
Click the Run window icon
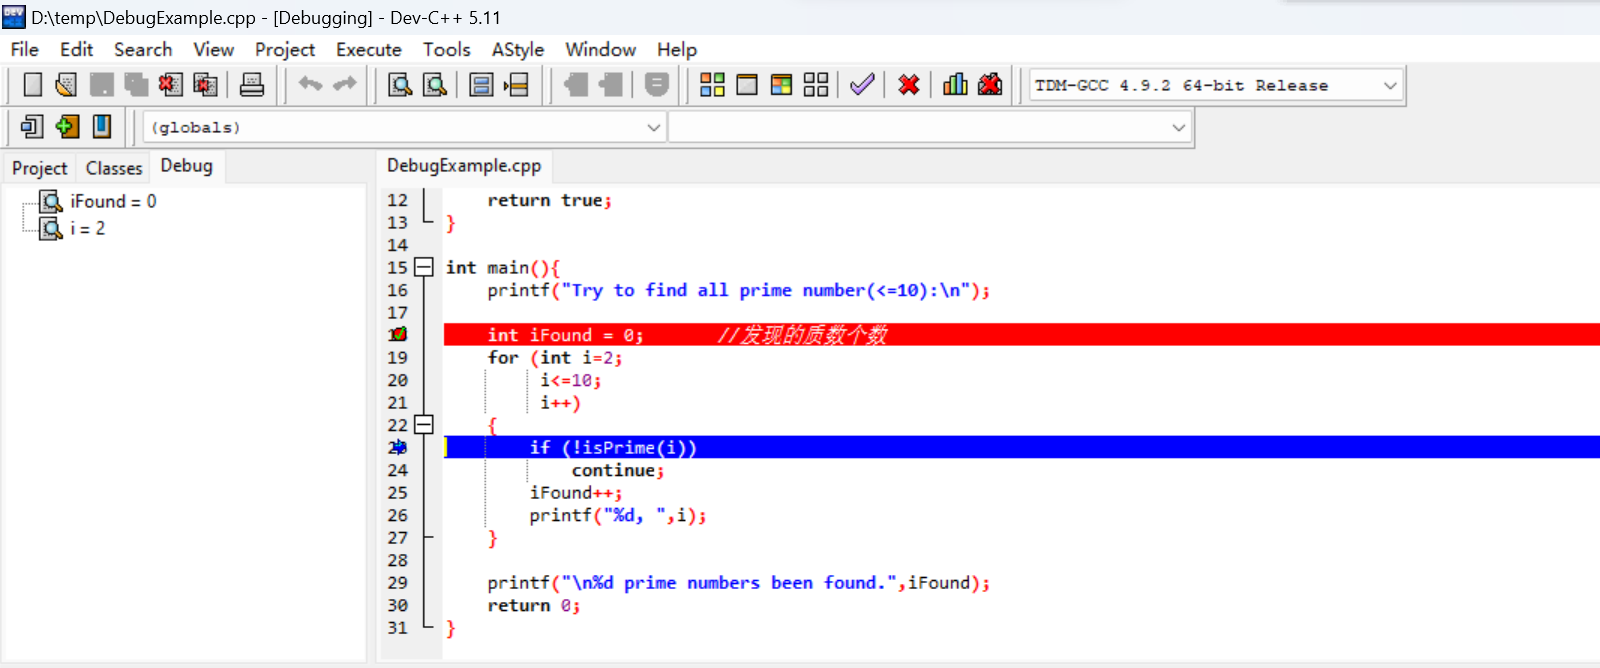(x=747, y=85)
